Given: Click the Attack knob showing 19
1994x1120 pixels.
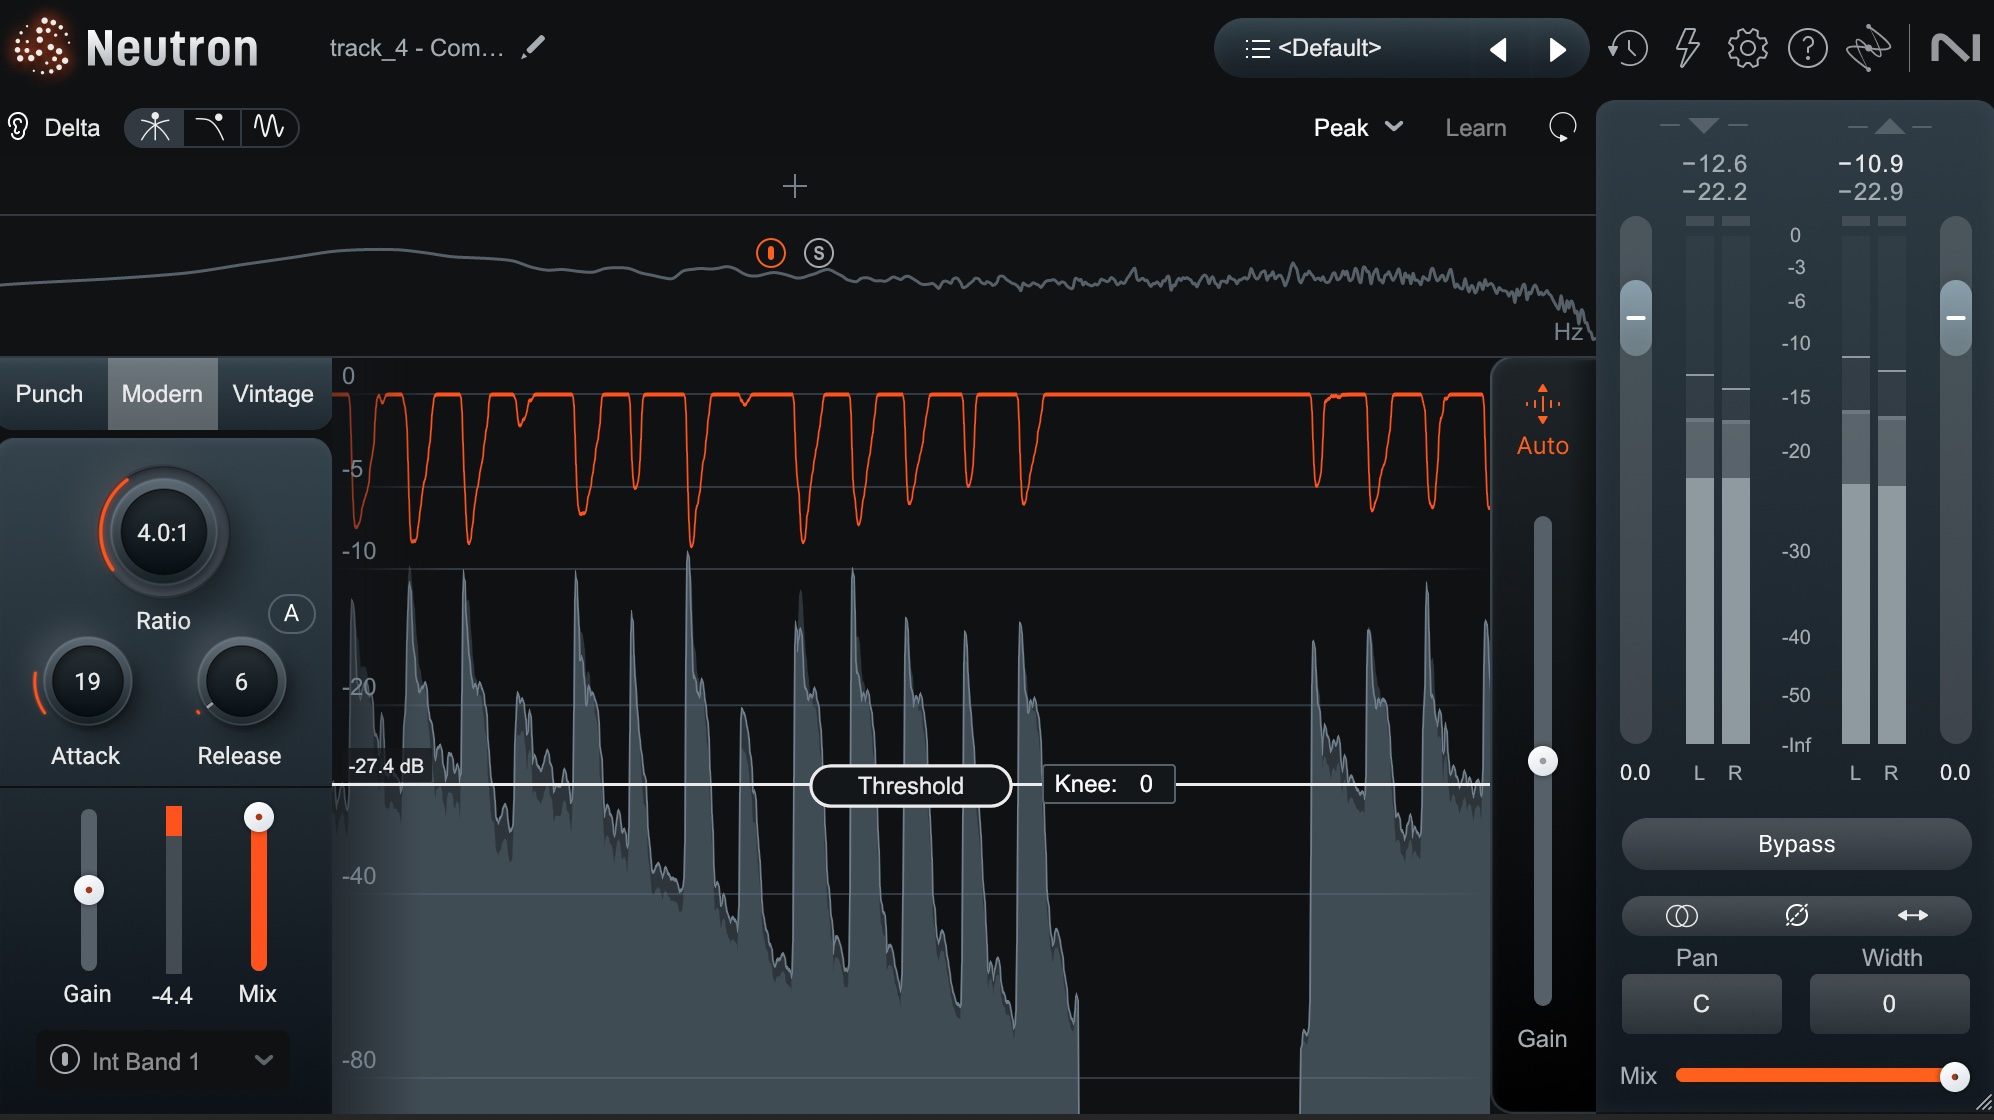Looking at the screenshot, I should pyautogui.click(x=87, y=681).
